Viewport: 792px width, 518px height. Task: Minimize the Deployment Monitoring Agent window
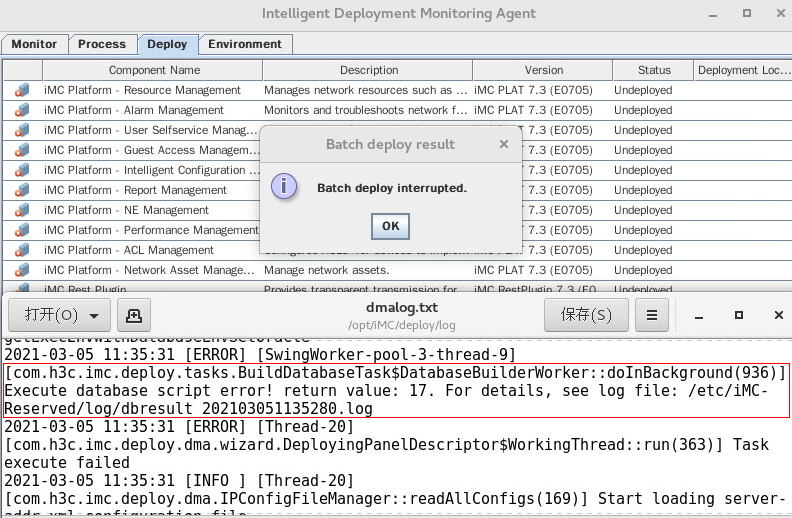click(713, 15)
